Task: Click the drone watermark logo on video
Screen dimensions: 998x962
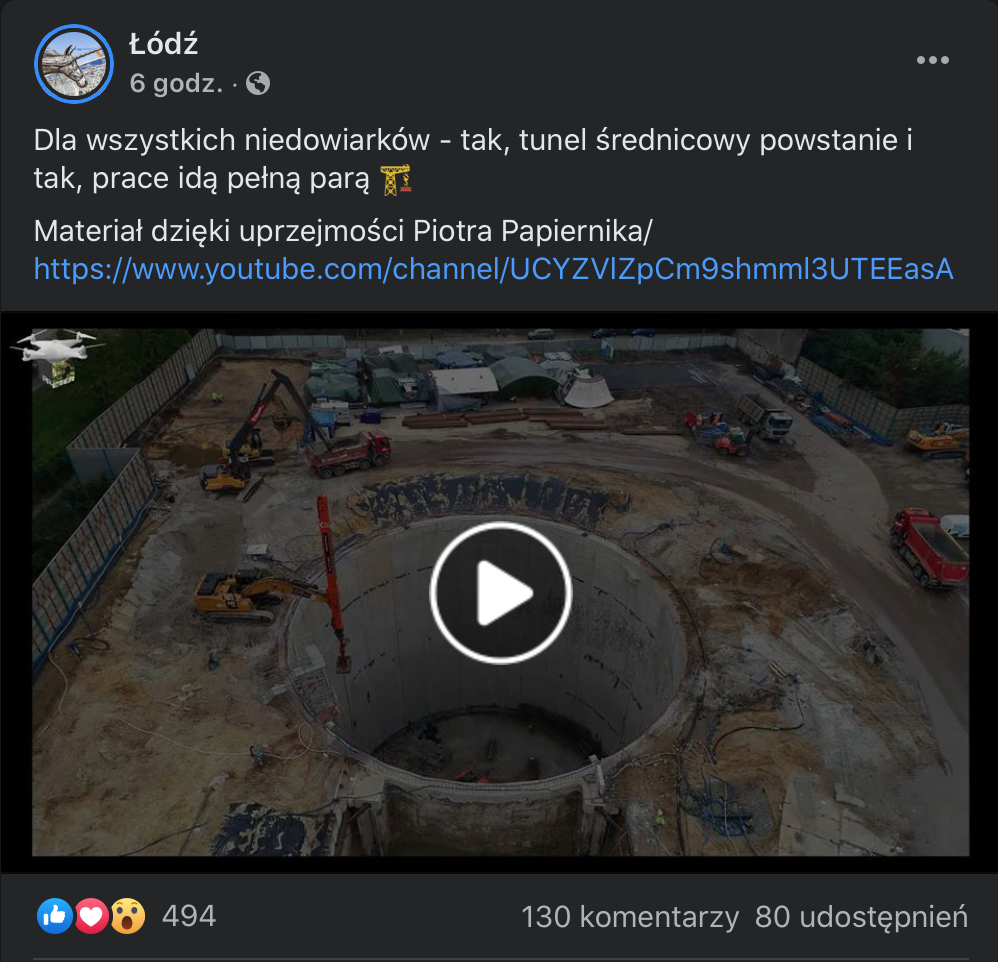Action: (56, 357)
